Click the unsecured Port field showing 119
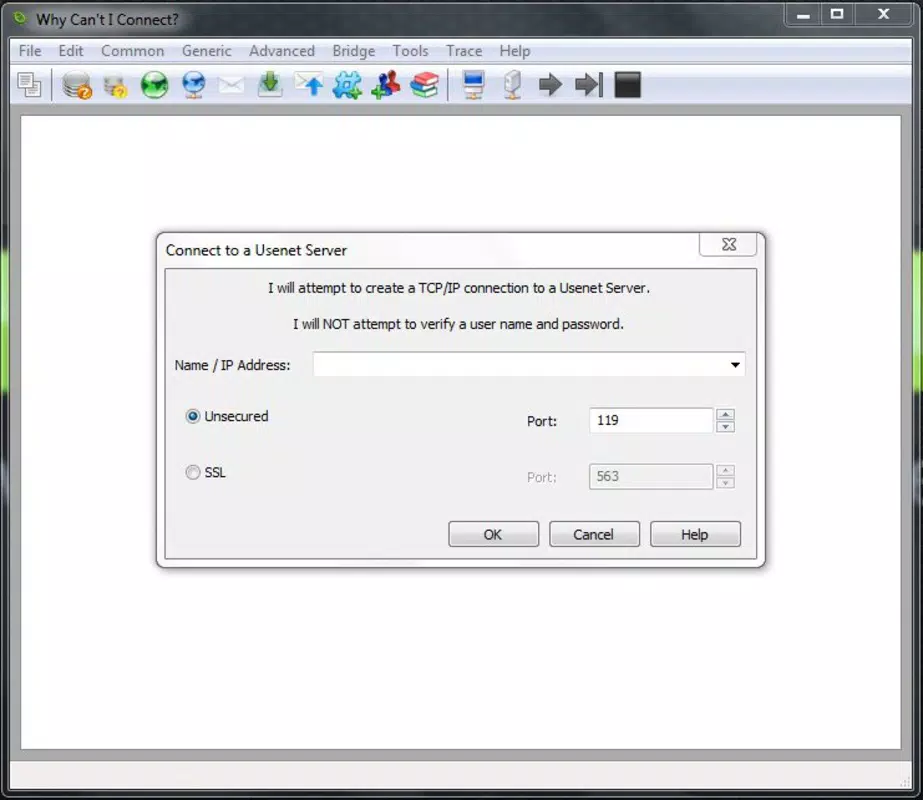Screen dimensions: 923x800 pyautogui.click(x=651, y=420)
